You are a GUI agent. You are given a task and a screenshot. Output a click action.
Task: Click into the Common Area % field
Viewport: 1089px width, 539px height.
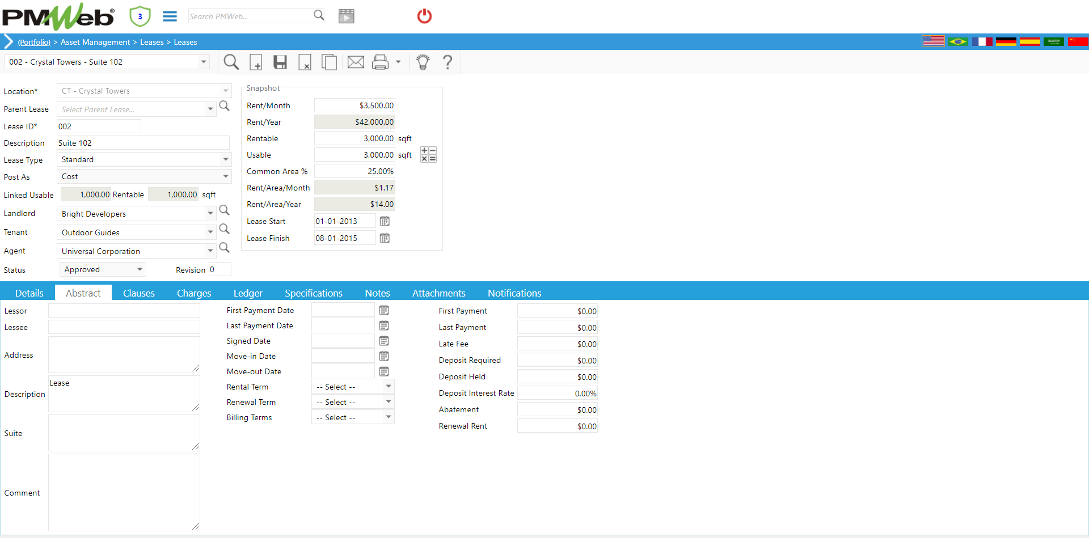pyautogui.click(x=355, y=171)
